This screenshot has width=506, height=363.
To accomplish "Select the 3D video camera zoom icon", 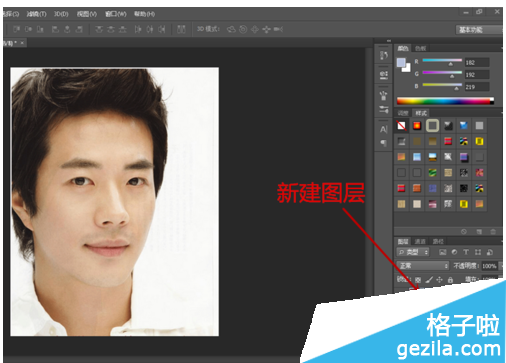I will click(x=278, y=29).
